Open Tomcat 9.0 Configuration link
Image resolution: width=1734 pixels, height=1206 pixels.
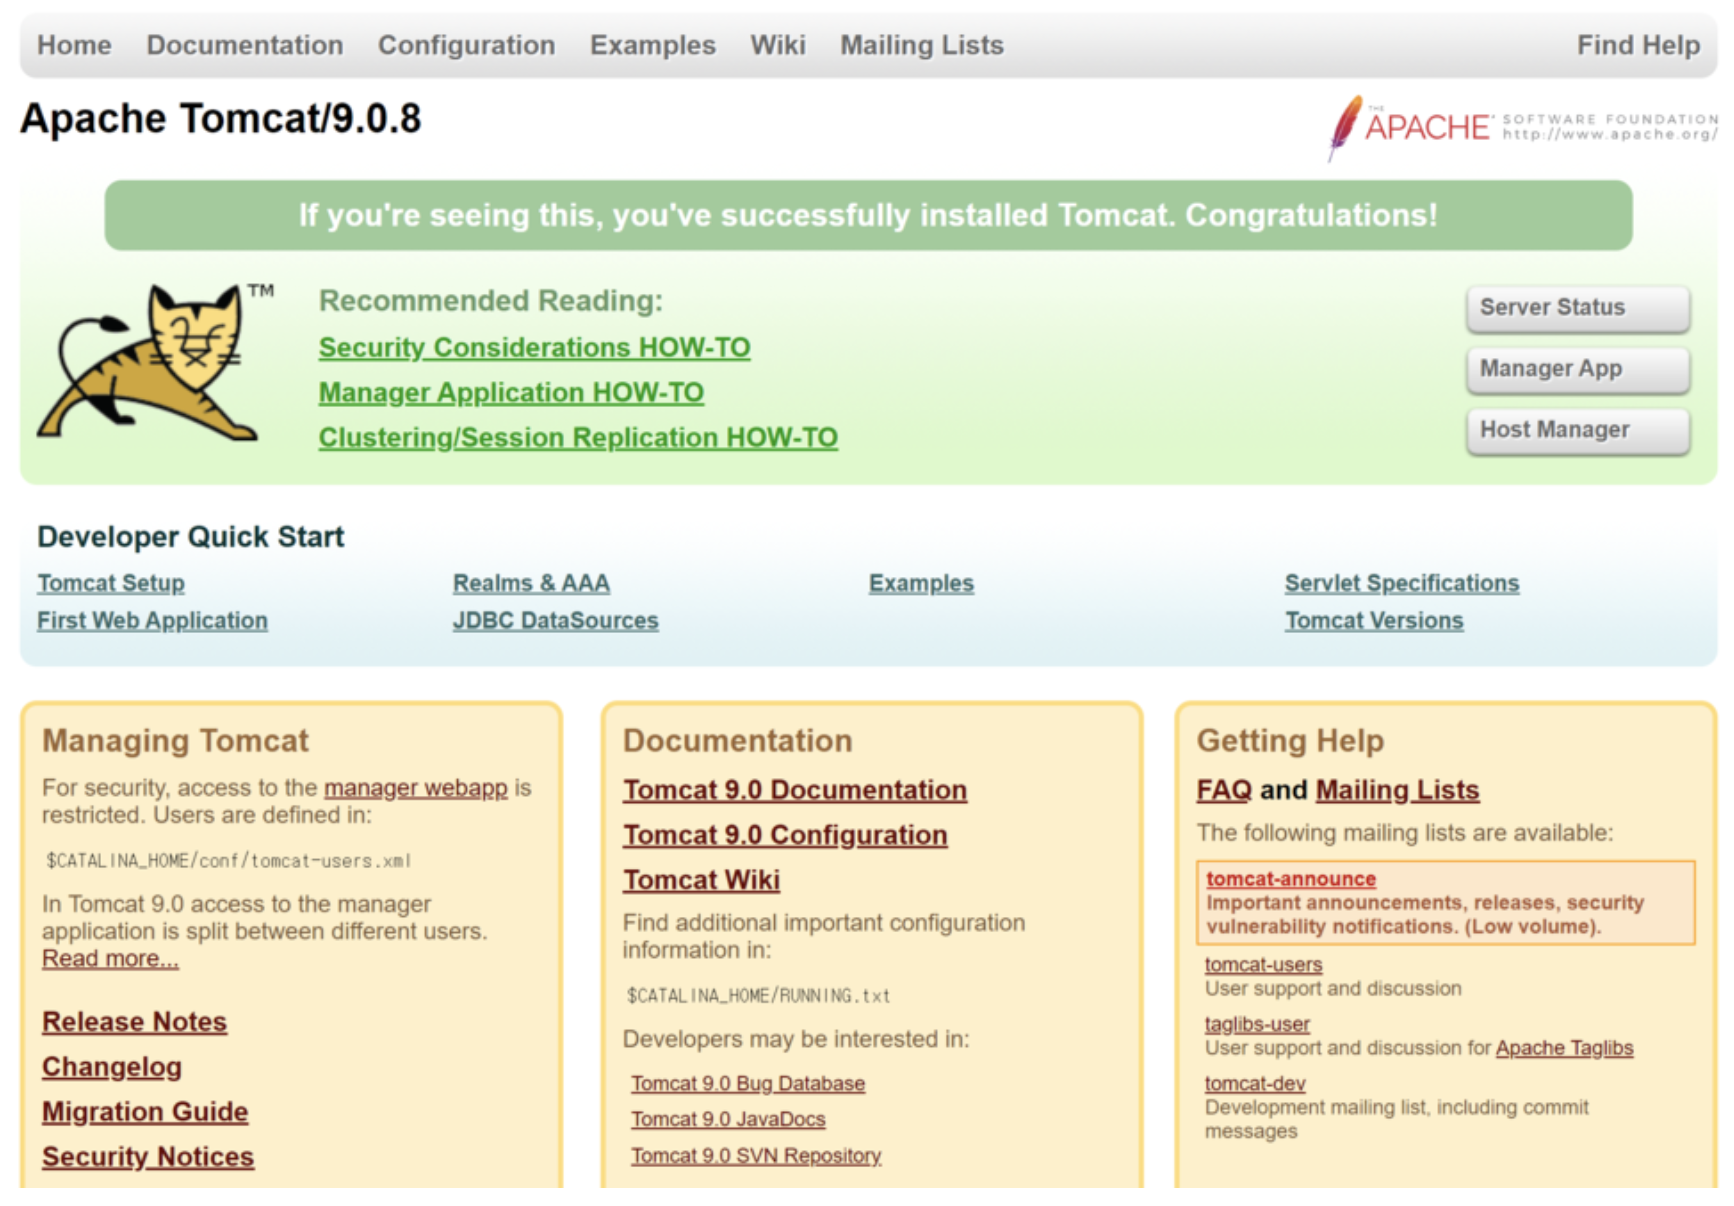coord(785,835)
